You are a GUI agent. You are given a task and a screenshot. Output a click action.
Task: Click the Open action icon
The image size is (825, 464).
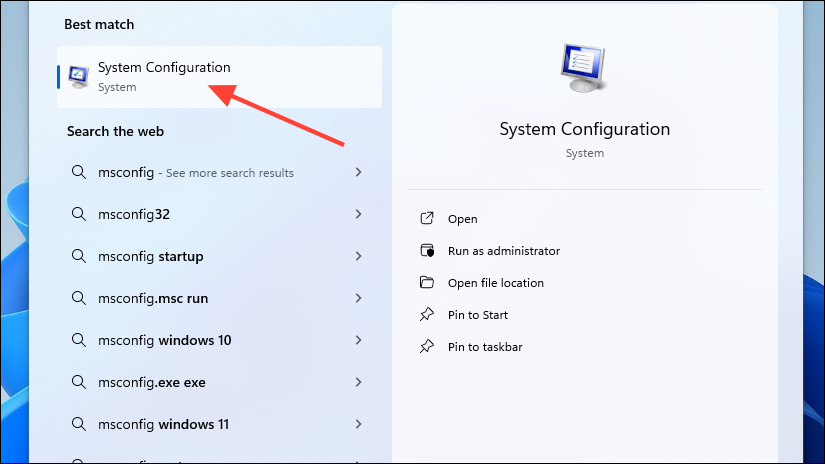427,218
